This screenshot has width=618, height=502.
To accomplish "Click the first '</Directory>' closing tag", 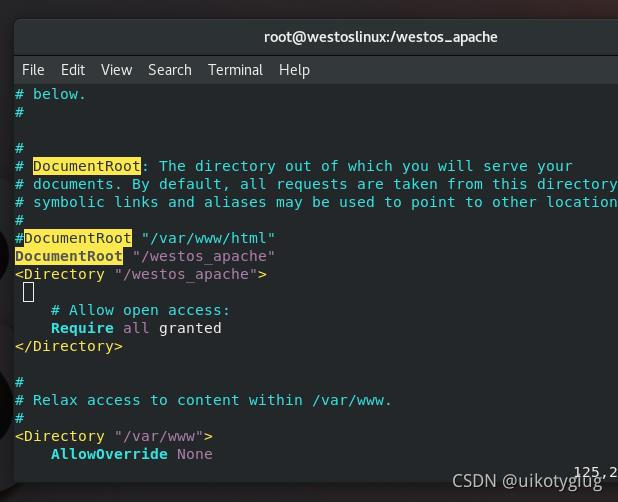I will pos(69,346).
